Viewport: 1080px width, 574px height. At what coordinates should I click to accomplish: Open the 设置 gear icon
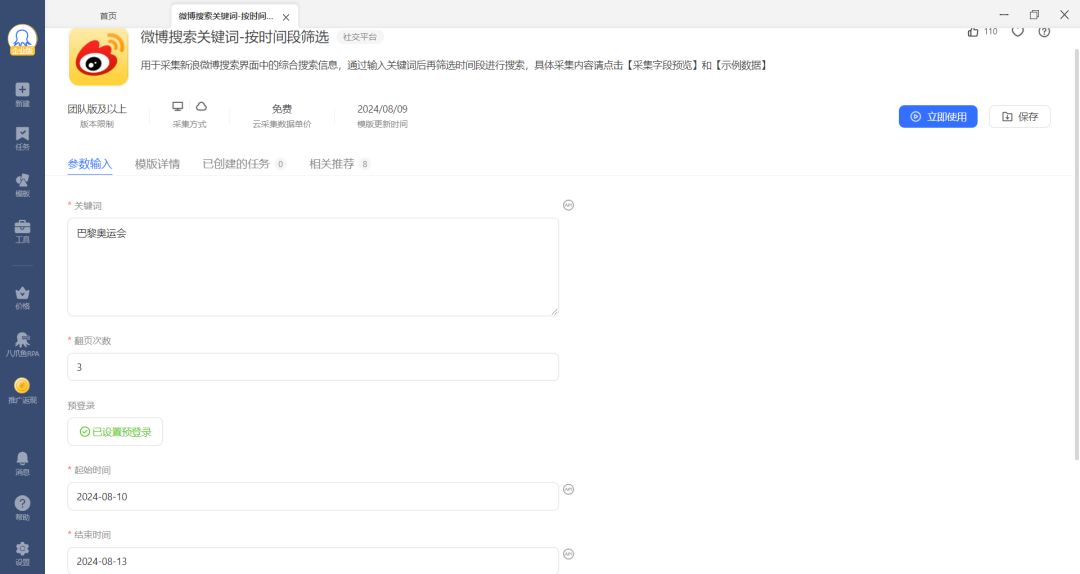tap(22, 553)
